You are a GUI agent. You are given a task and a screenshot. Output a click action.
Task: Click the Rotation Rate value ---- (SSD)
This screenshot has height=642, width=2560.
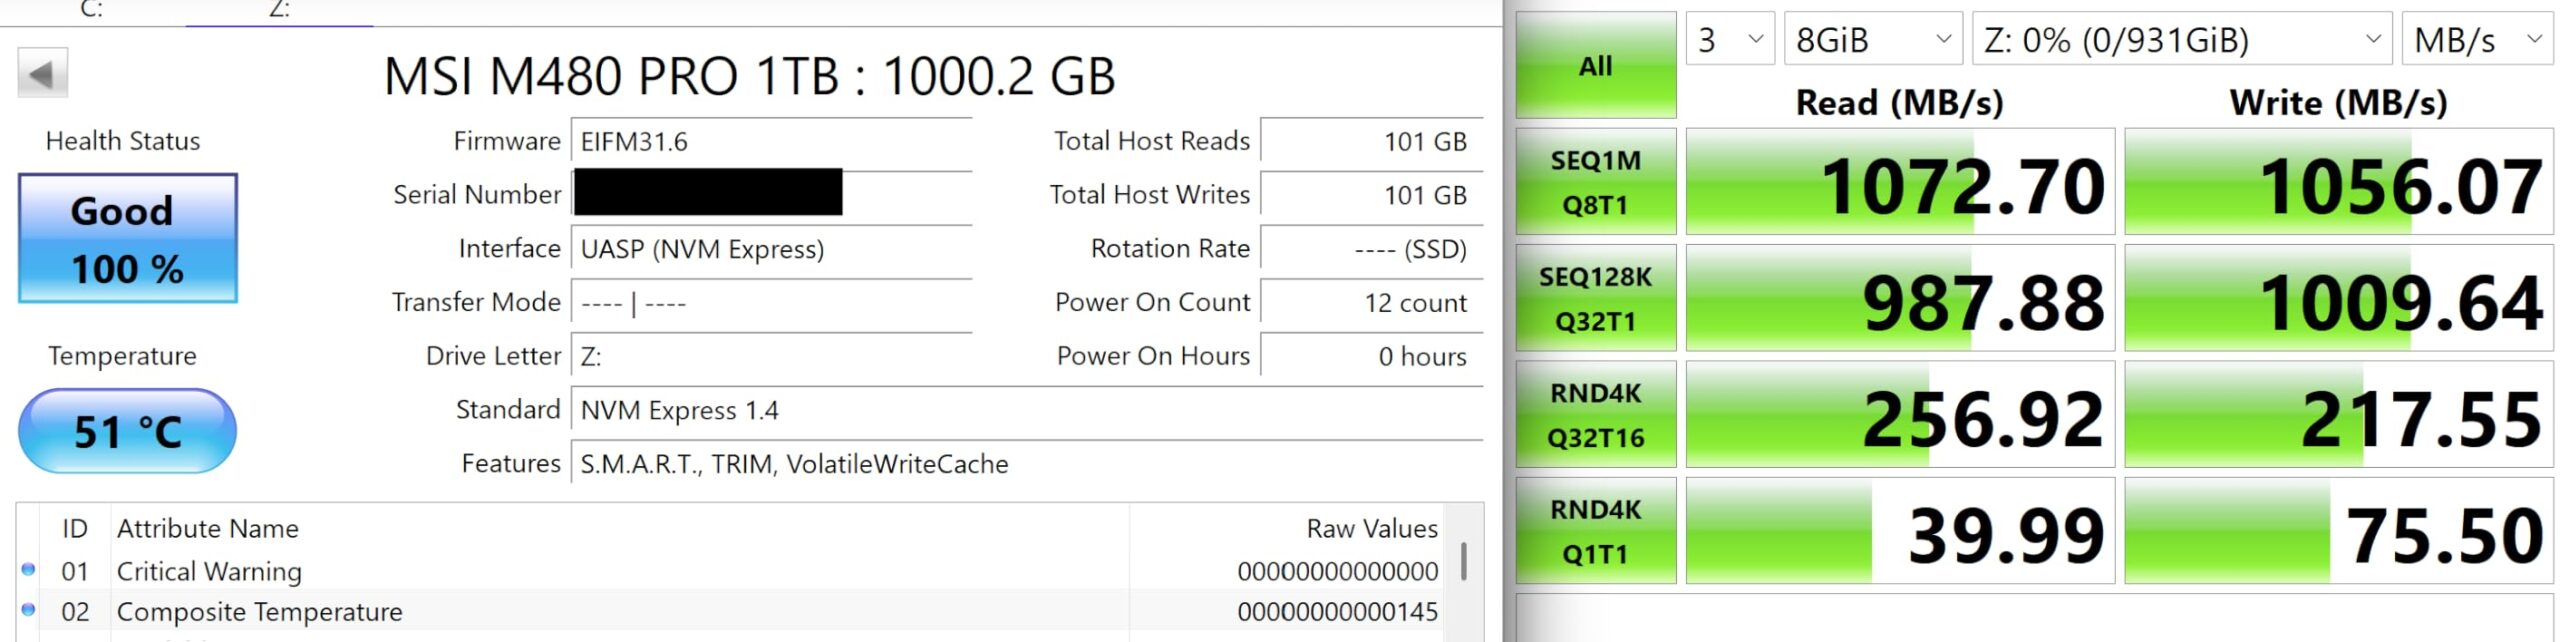(1371, 248)
